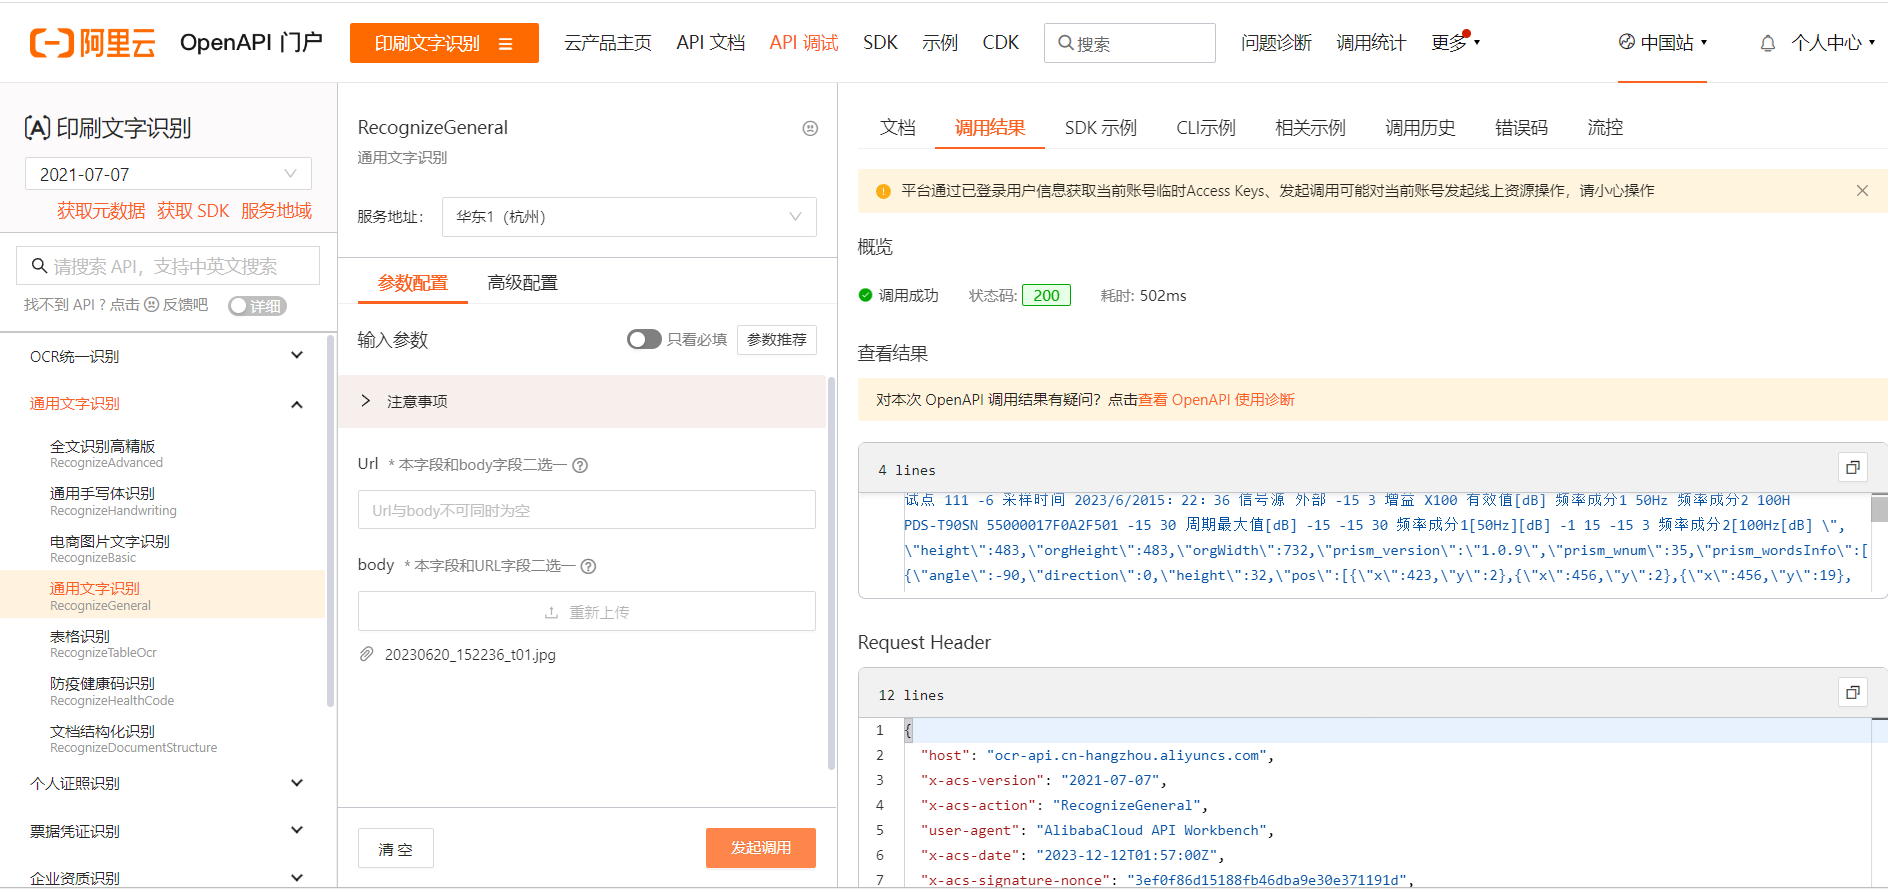Click the 获取元数据 link
This screenshot has width=1888, height=889.
(101, 211)
